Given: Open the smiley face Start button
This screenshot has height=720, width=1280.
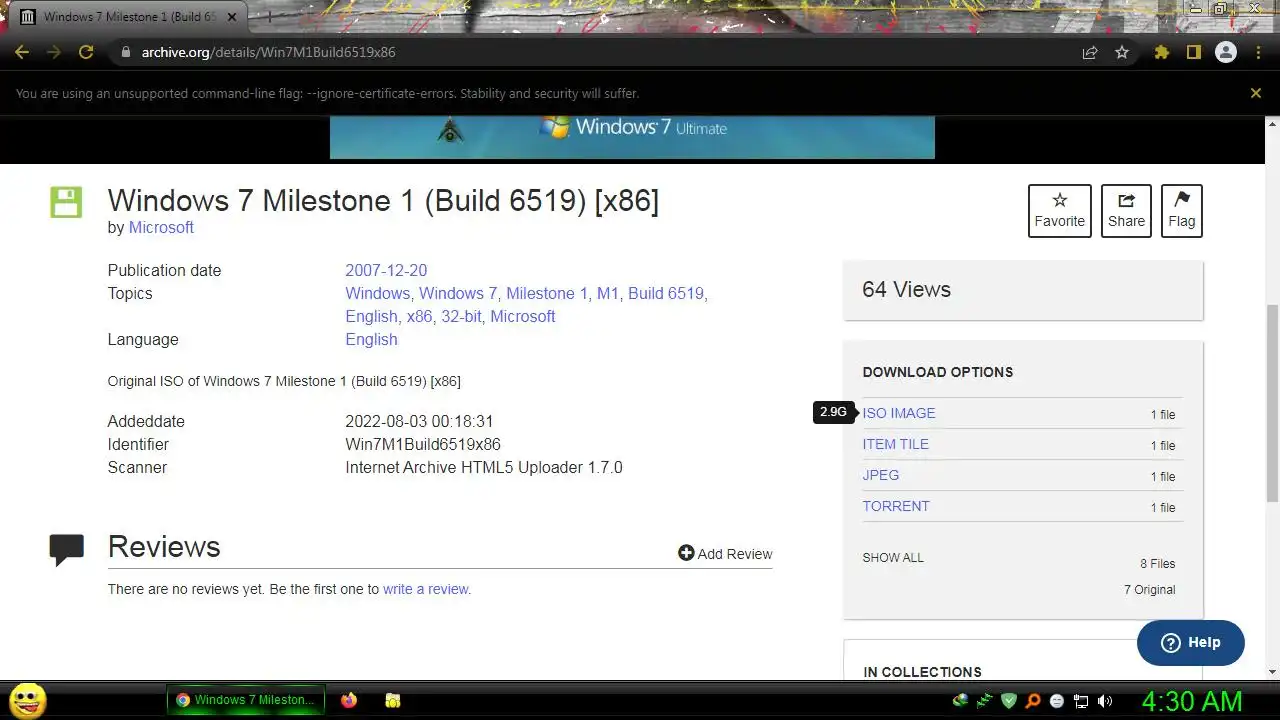Looking at the screenshot, I should (x=28, y=700).
